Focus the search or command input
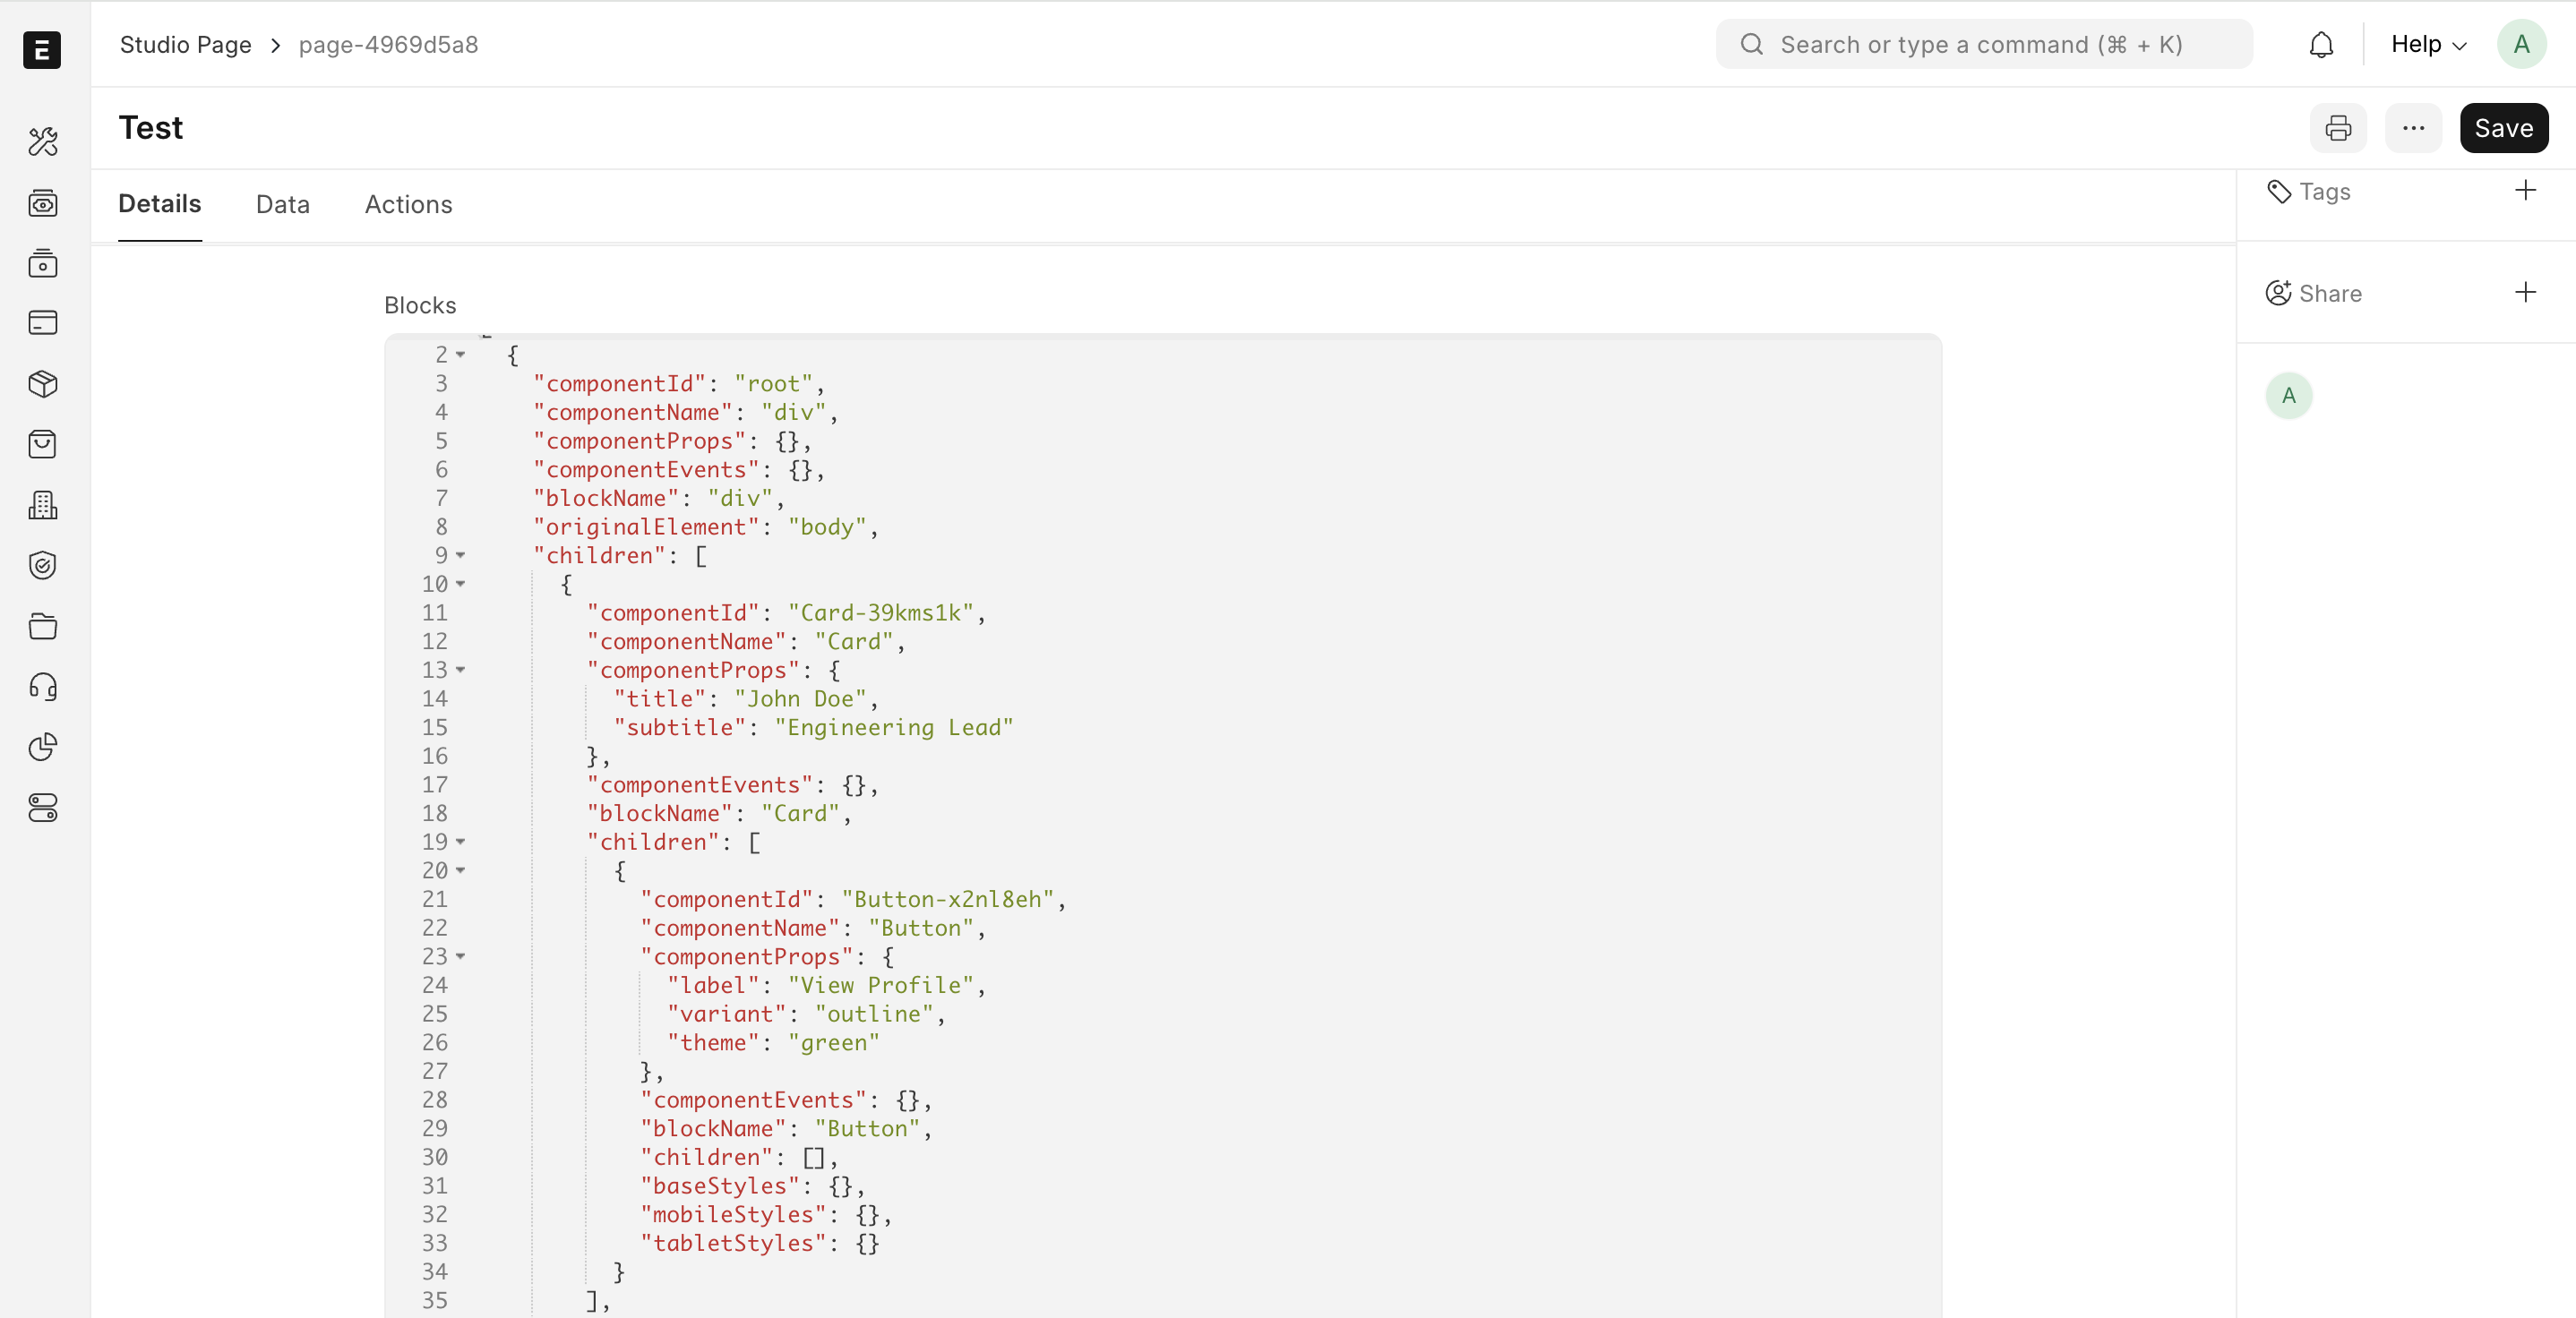Image resolution: width=2576 pixels, height=1318 pixels. click(1984, 44)
